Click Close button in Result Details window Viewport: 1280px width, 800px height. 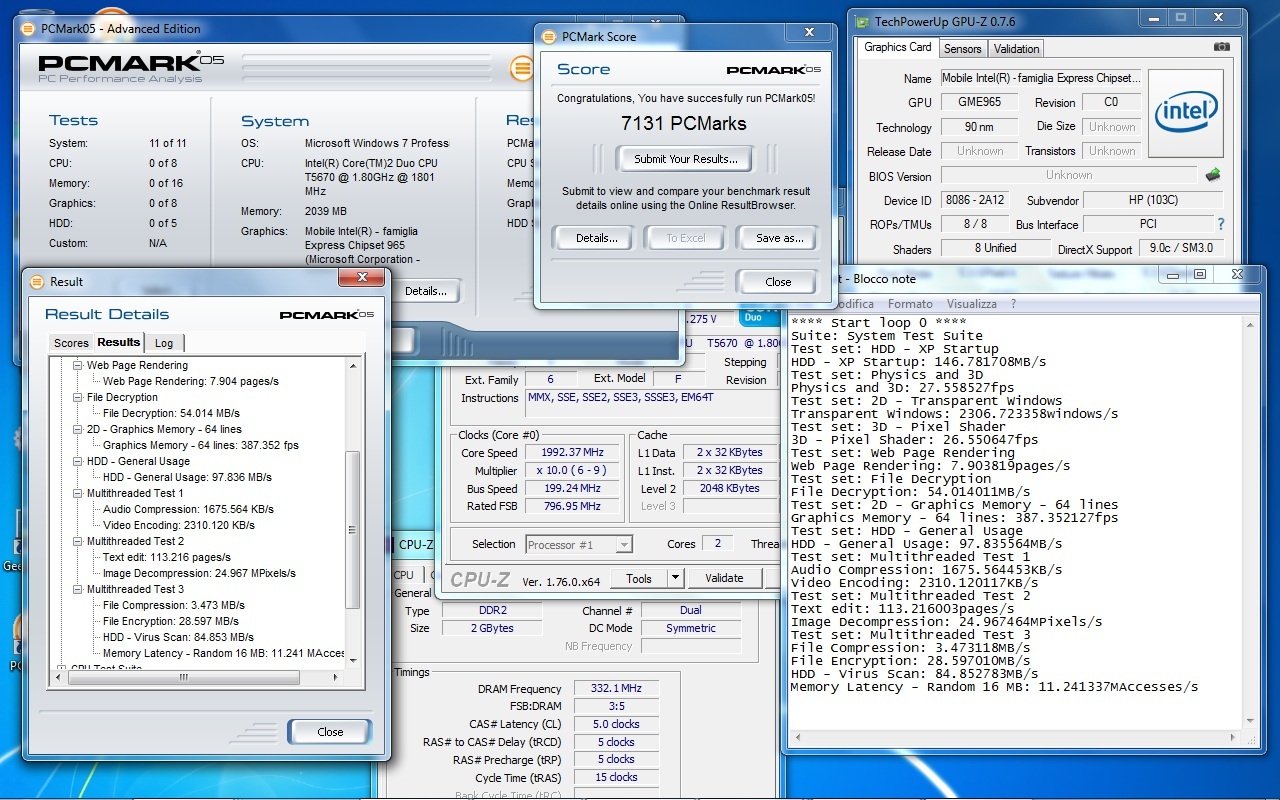[330, 732]
